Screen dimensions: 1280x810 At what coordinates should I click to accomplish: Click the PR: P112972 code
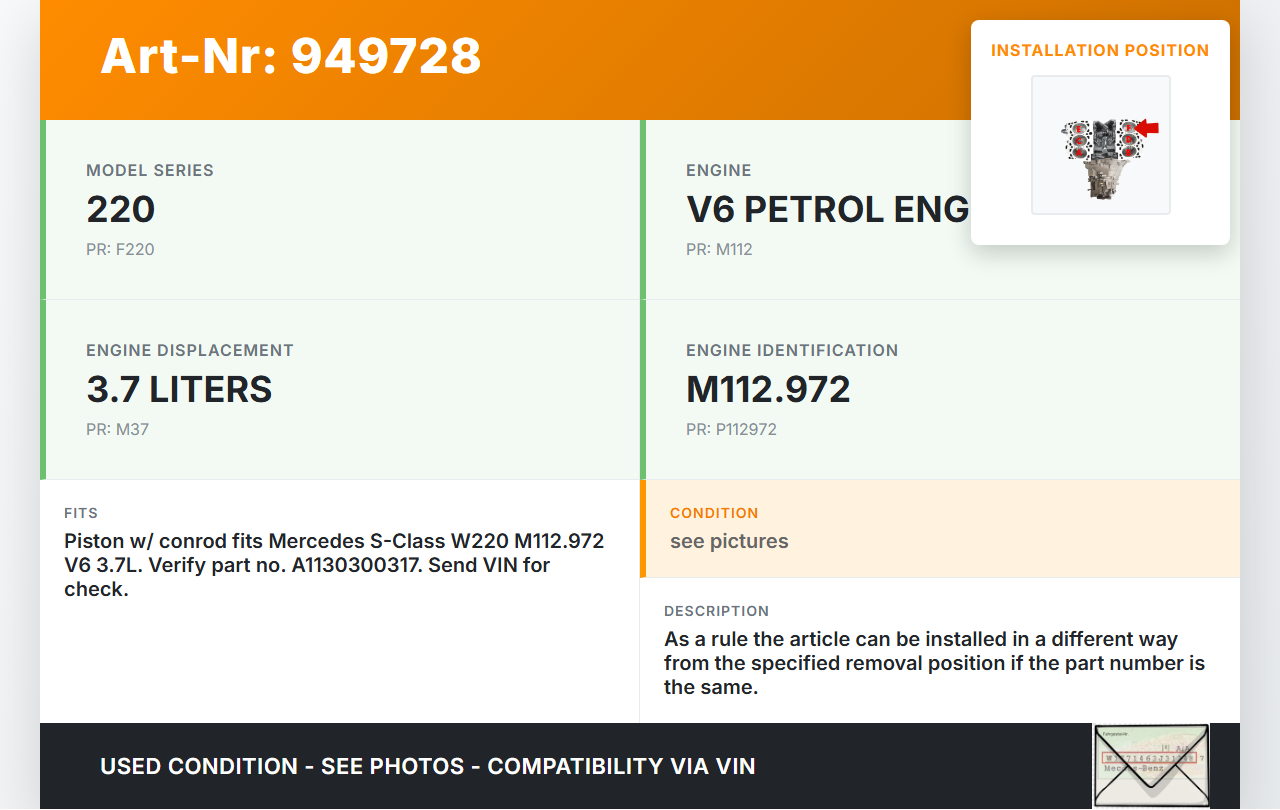click(x=731, y=429)
